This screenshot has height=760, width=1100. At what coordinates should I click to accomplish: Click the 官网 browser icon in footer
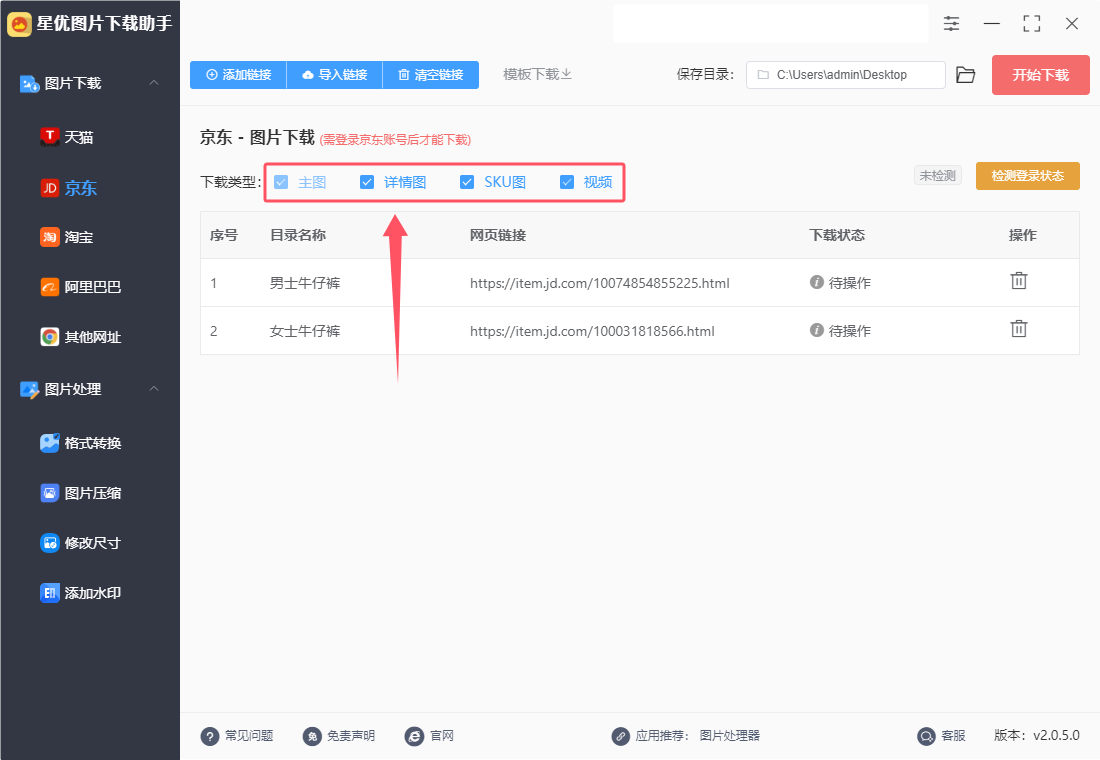coord(414,736)
